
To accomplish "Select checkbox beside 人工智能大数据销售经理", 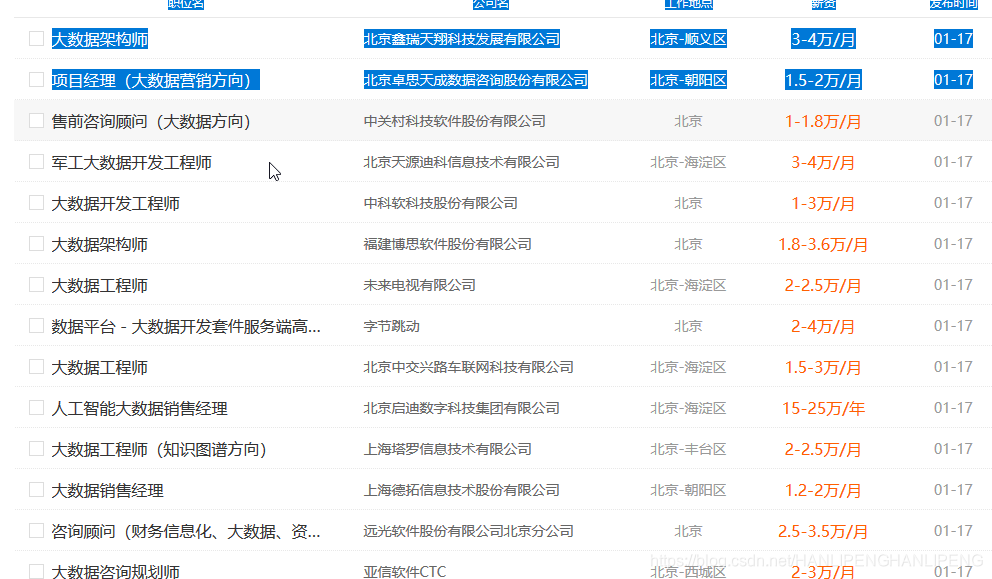I will click(37, 408).
